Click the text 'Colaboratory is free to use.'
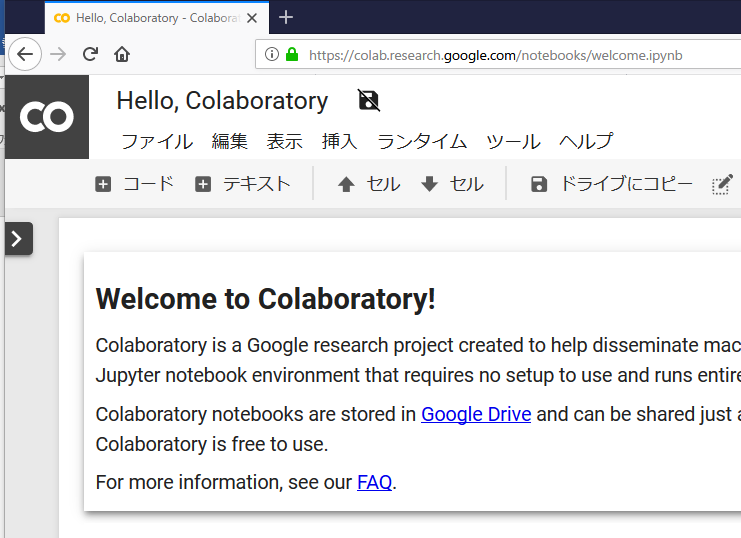This screenshot has width=741, height=538. tap(212, 444)
